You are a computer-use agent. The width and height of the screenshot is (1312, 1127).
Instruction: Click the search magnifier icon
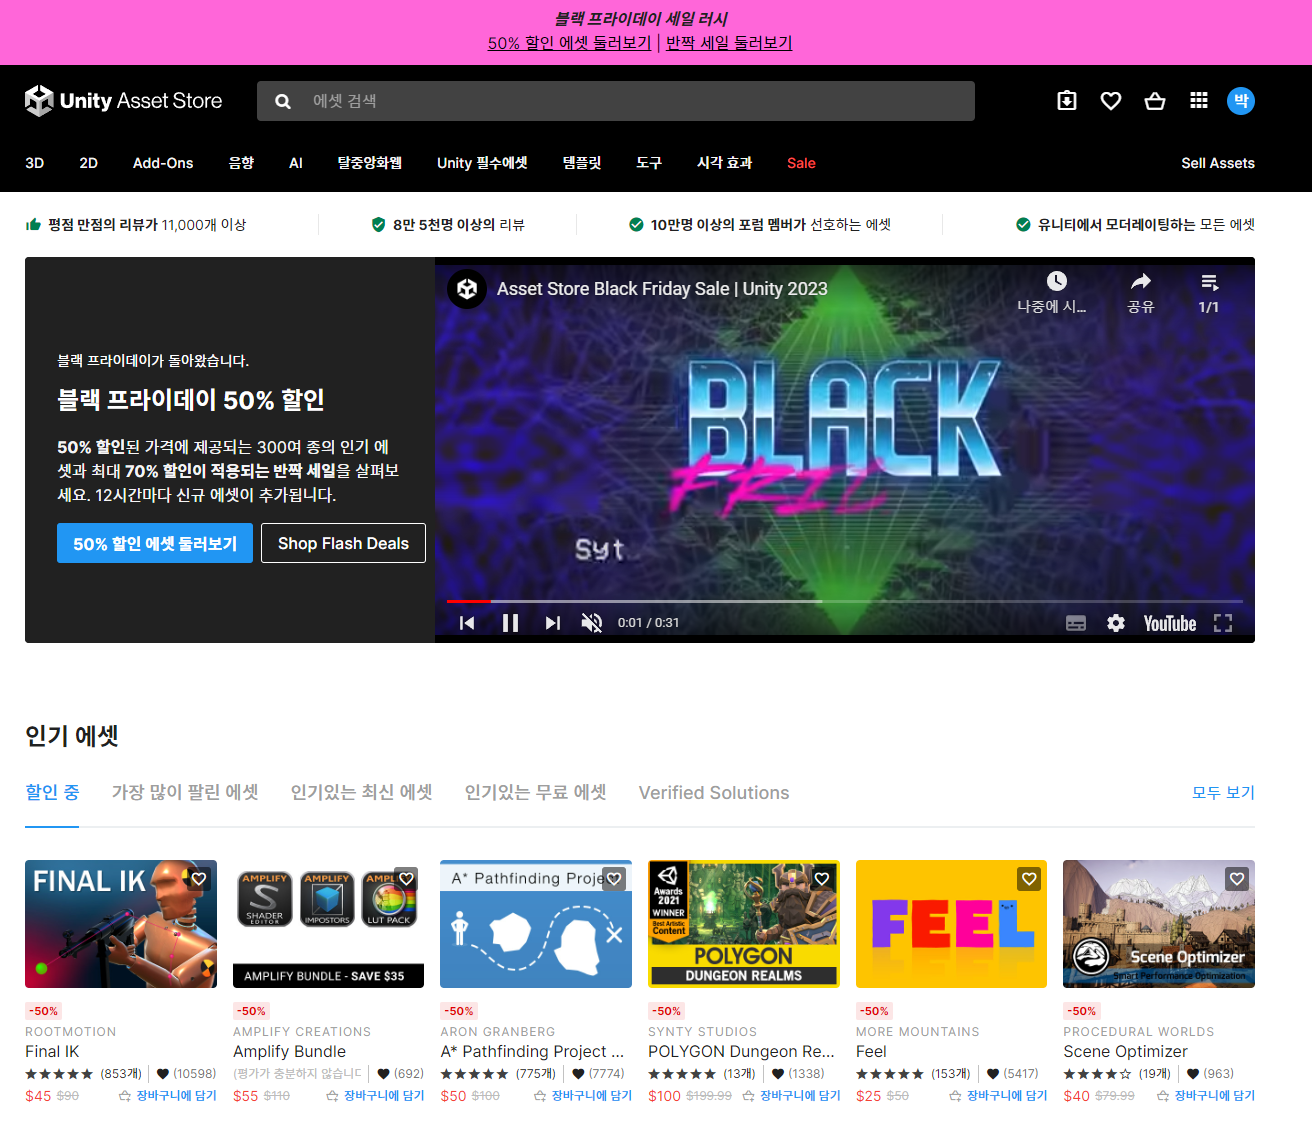click(x=283, y=101)
